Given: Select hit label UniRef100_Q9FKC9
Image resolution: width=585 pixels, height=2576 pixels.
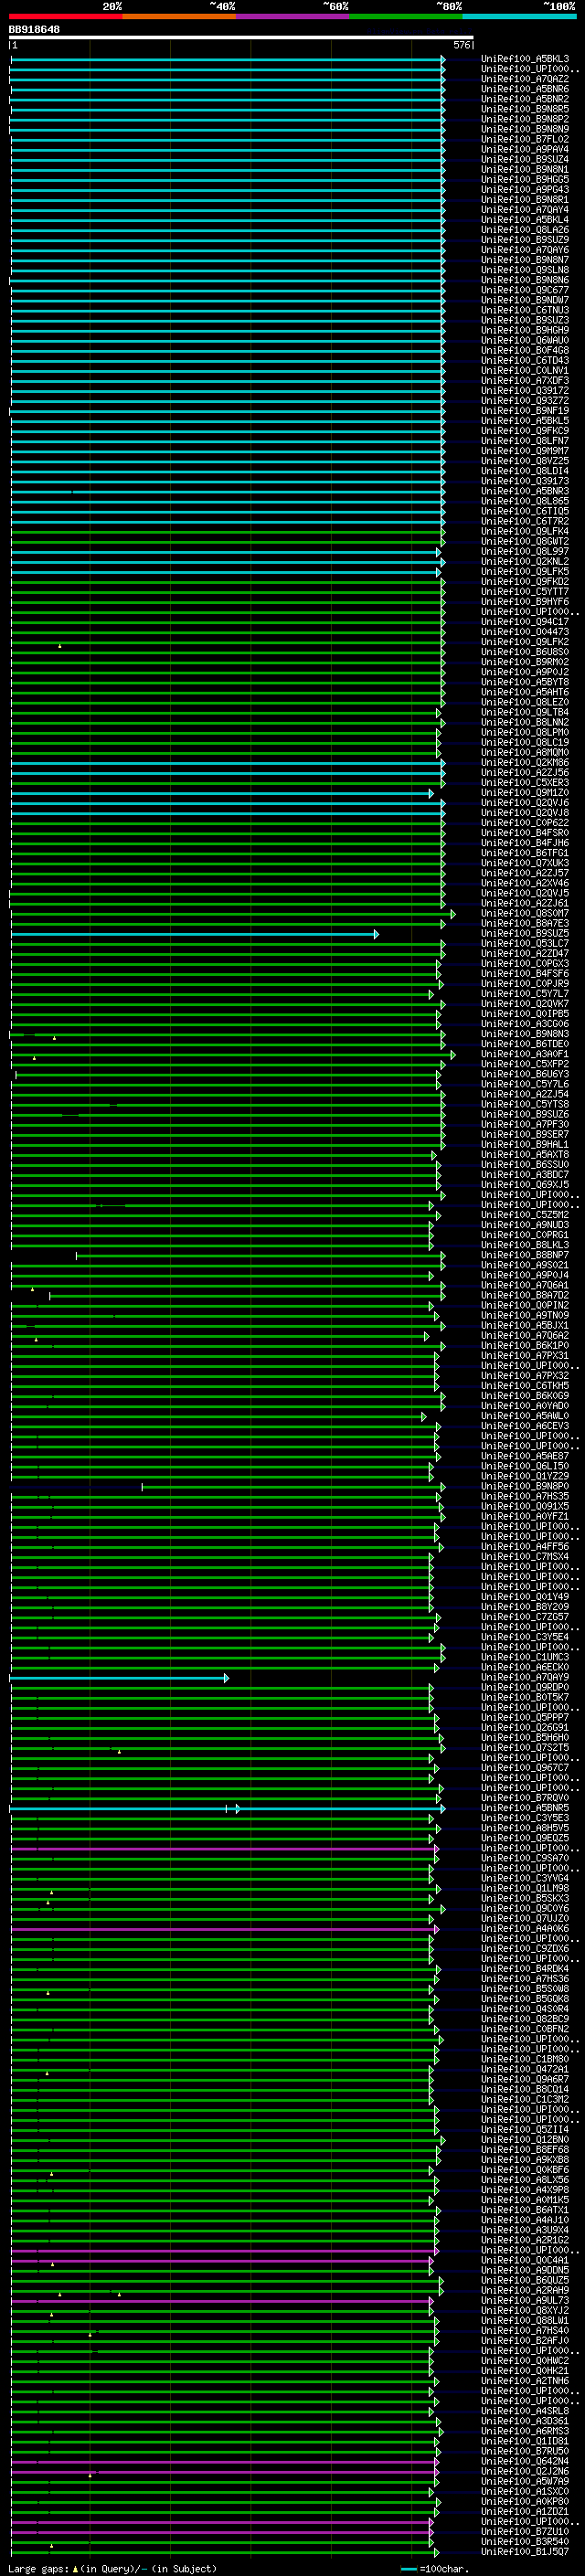Looking at the screenshot, I should coord(524,431).
